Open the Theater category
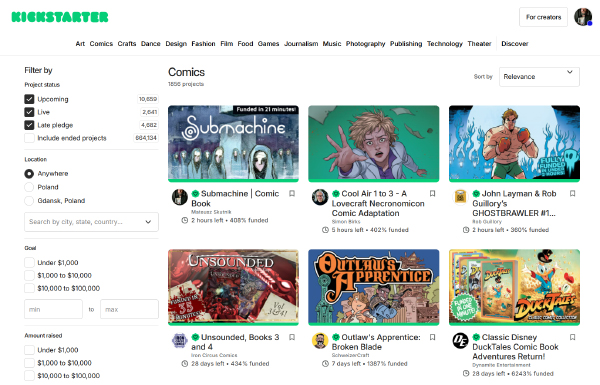Screen dimensions: 600x385 tap(479, 44)
